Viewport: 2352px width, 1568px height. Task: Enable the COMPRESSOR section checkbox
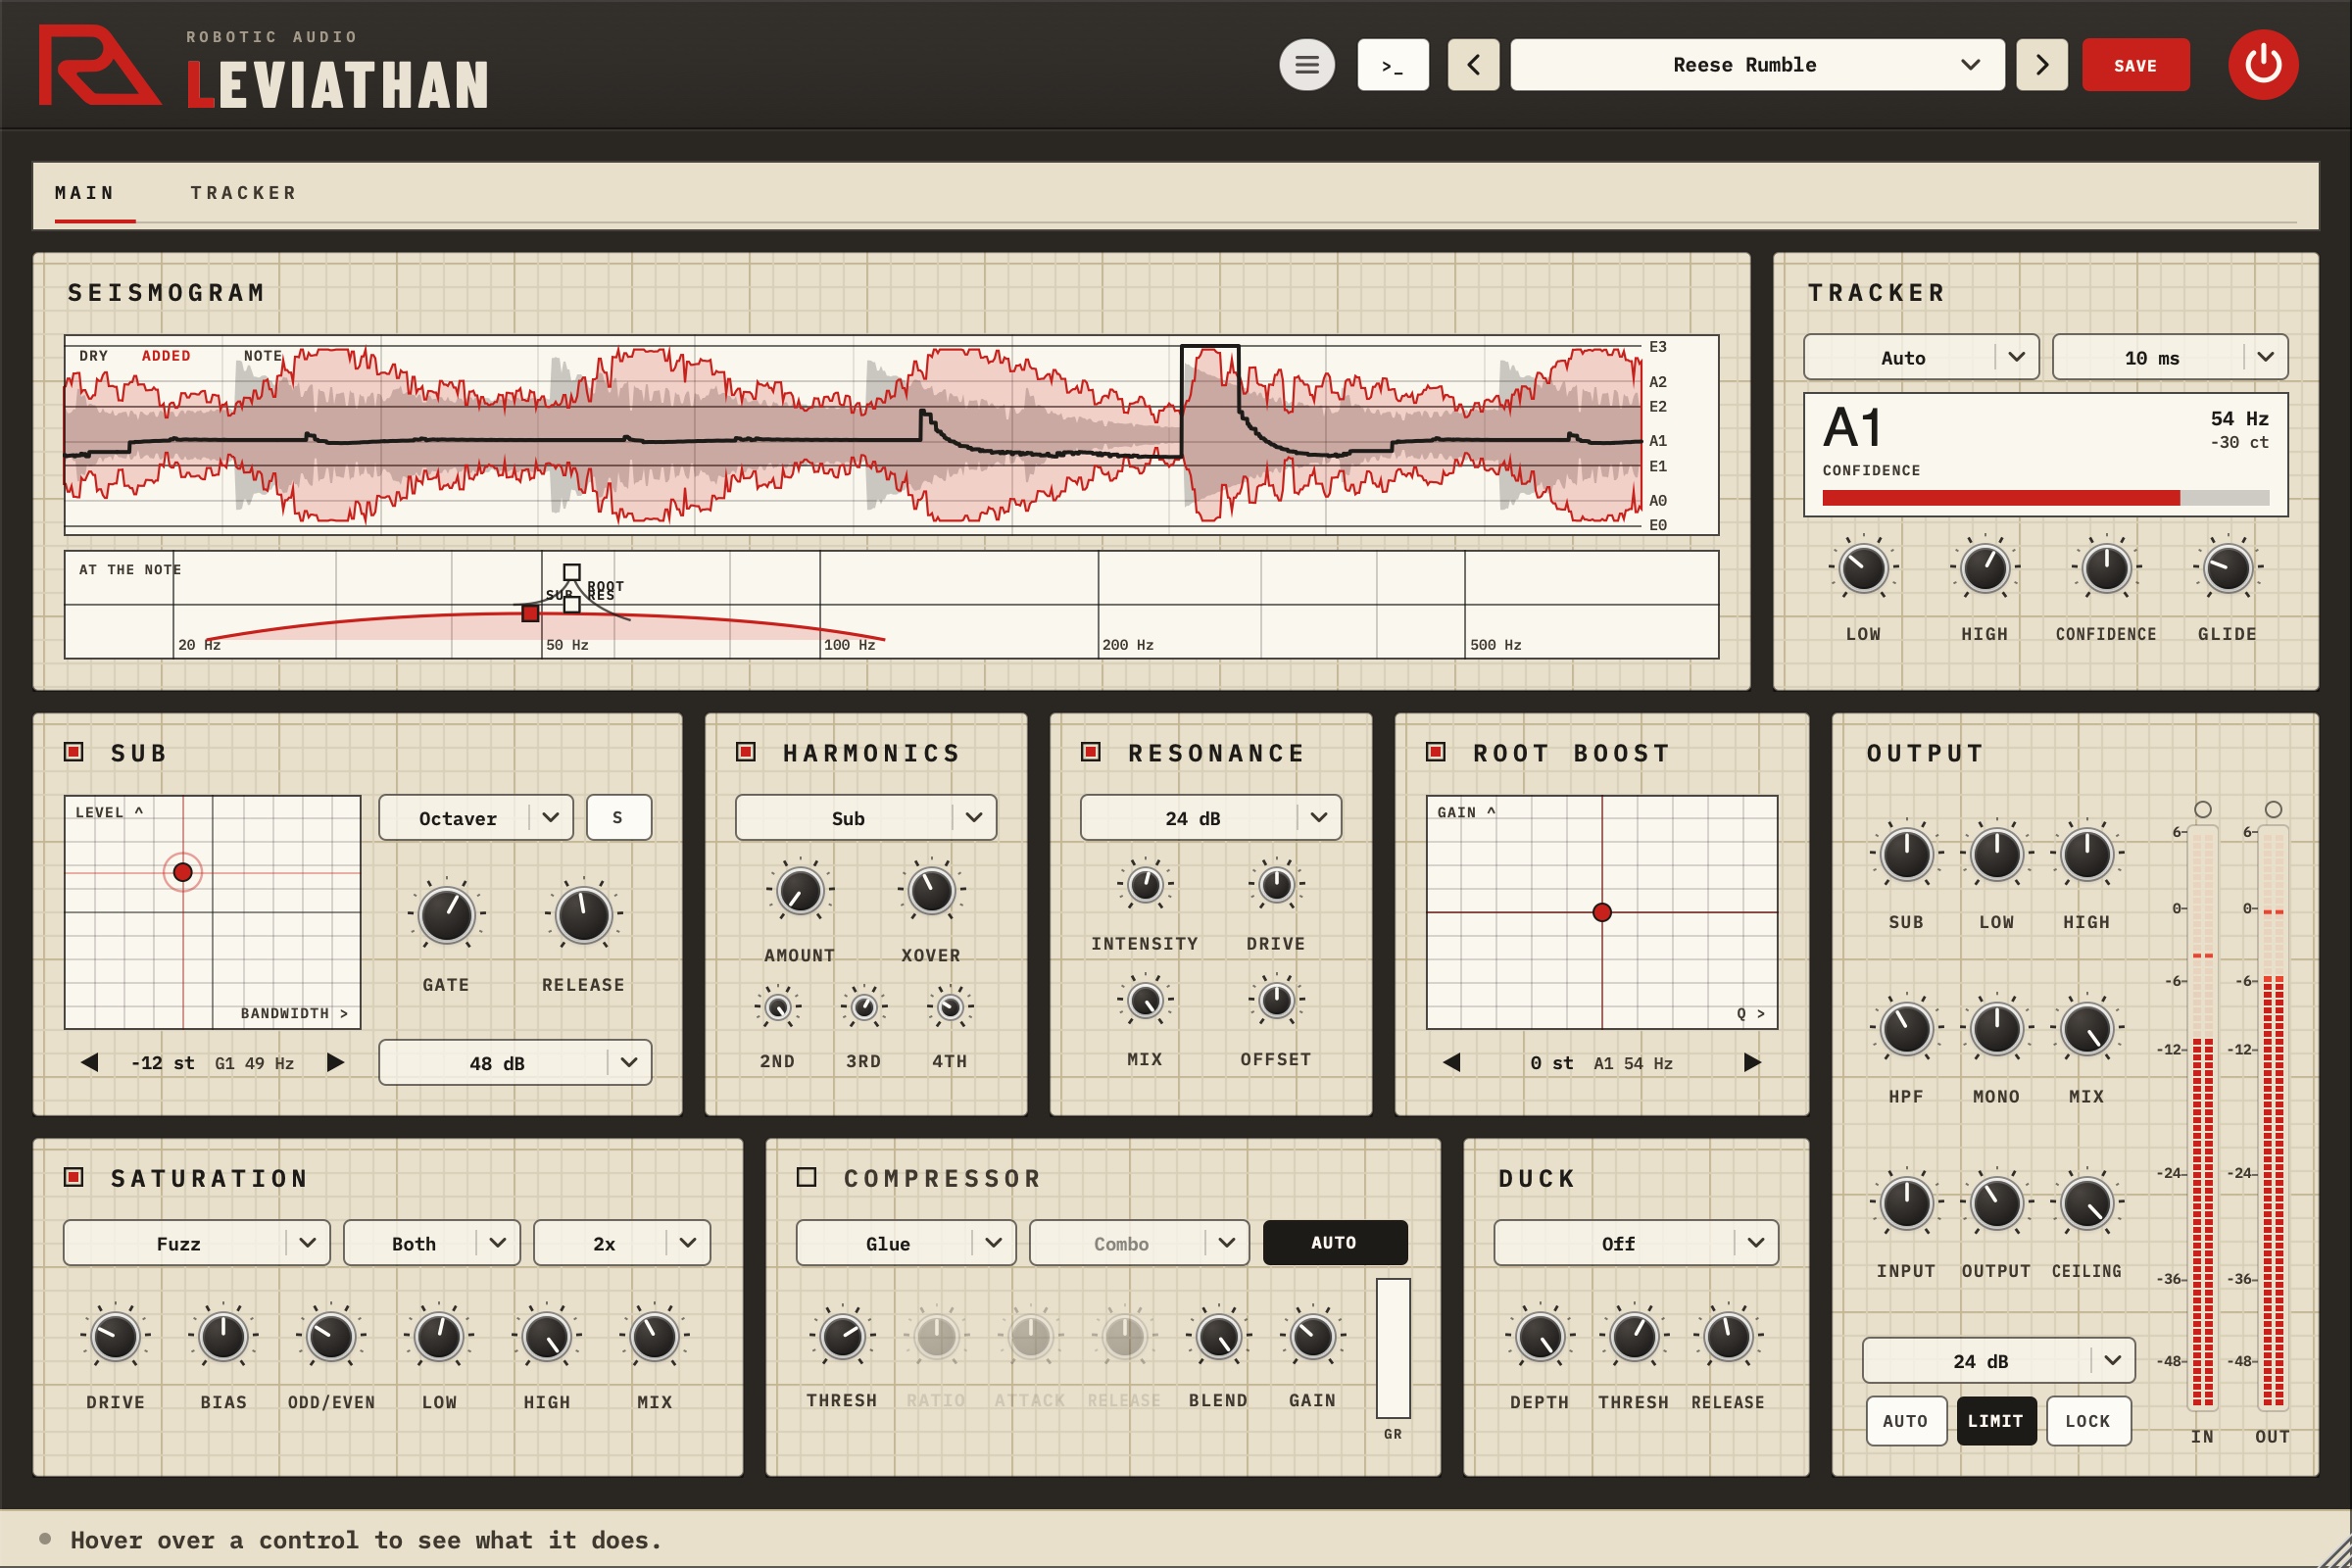click(807, 1177)
